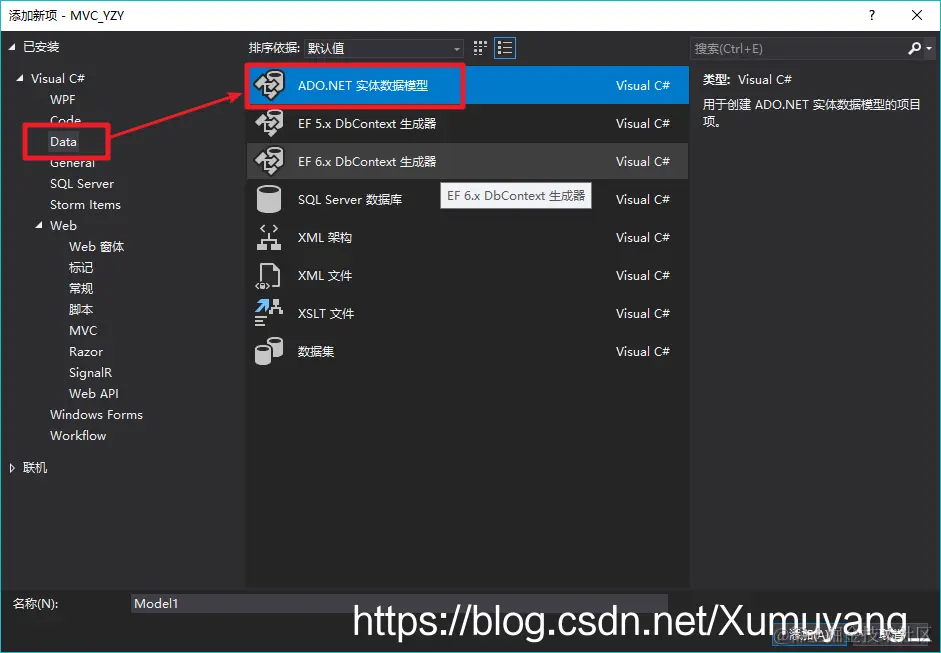941x653 pixels.
Task: Click the ADO.NET entity data model icon
Action: [269, 85]
